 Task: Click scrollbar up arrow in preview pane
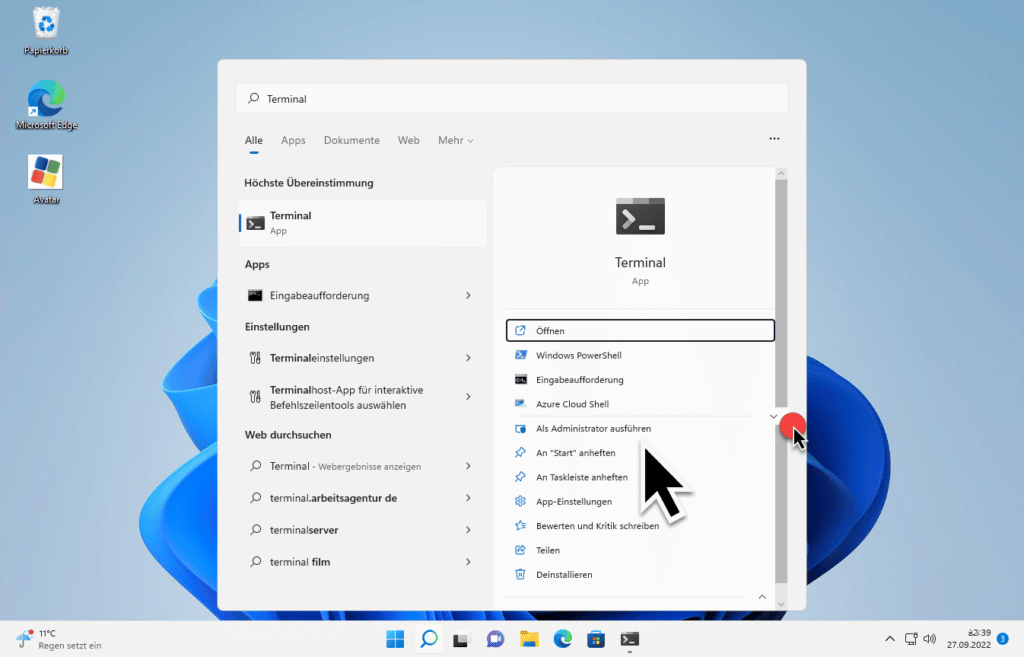coord(781,174)
